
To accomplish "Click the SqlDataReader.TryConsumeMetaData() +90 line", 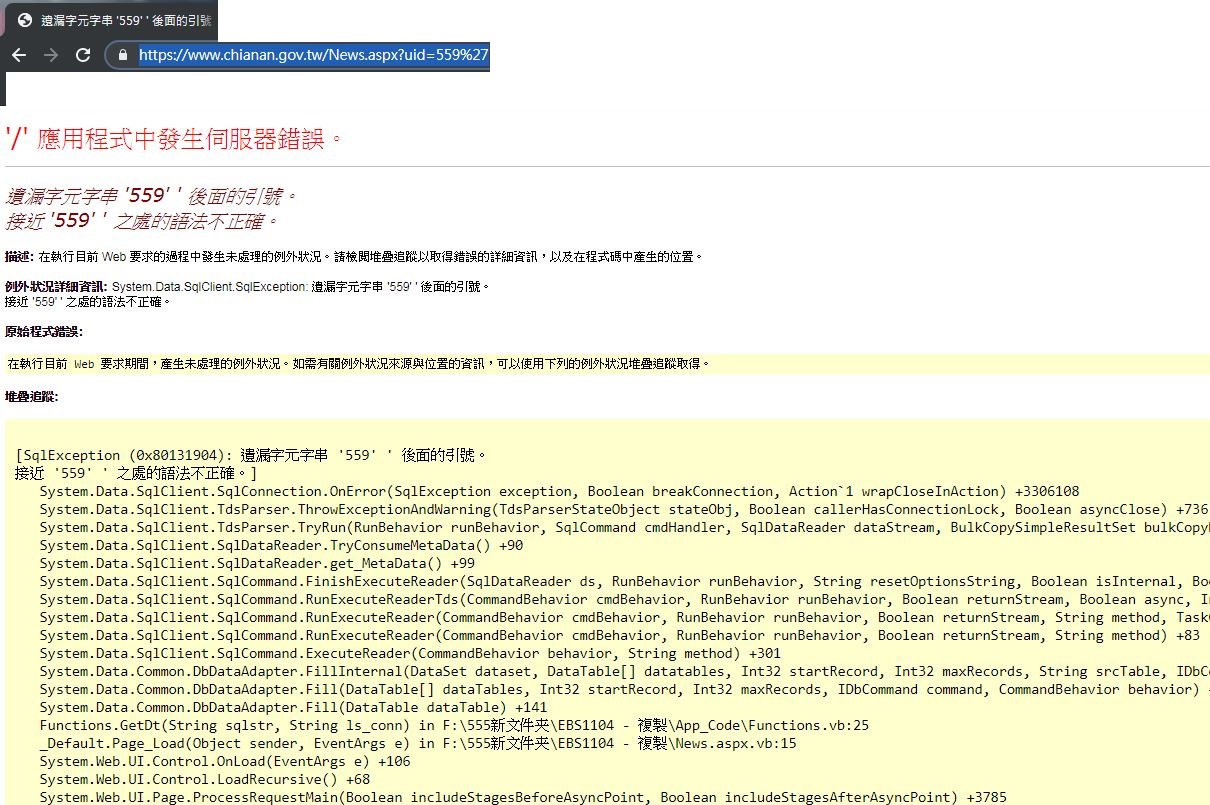I will pyautogui.click(x=281, y=545).
